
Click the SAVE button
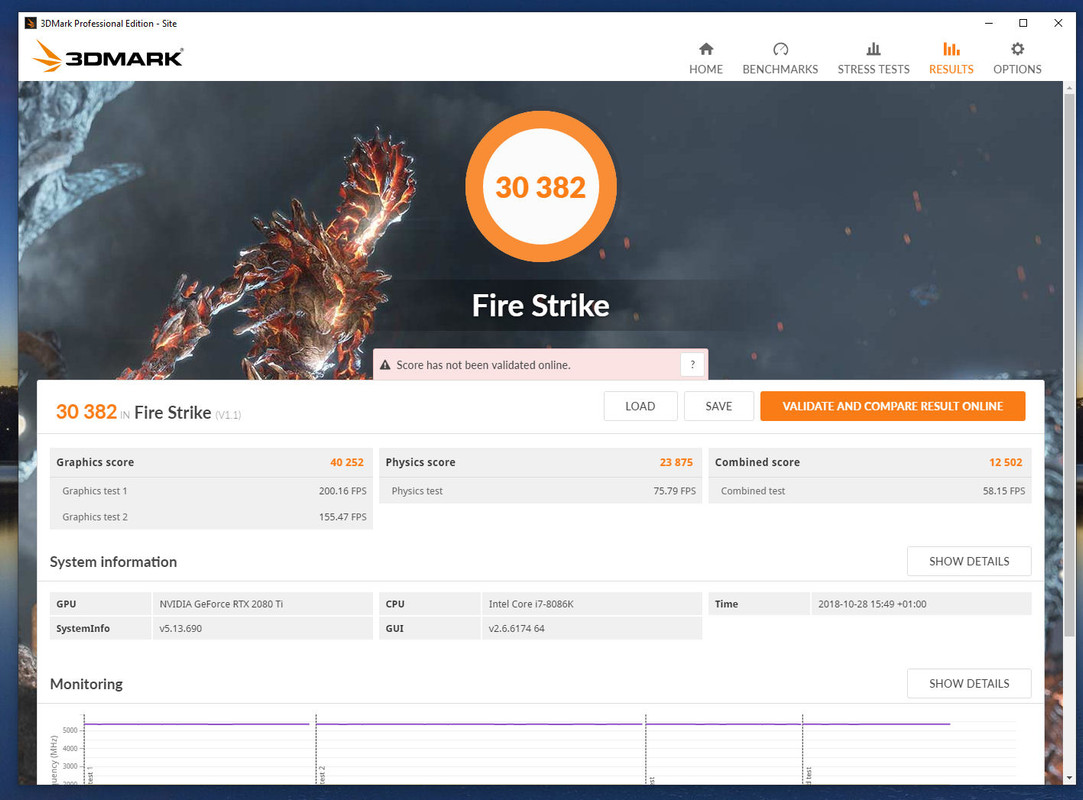tap(718, 406)
